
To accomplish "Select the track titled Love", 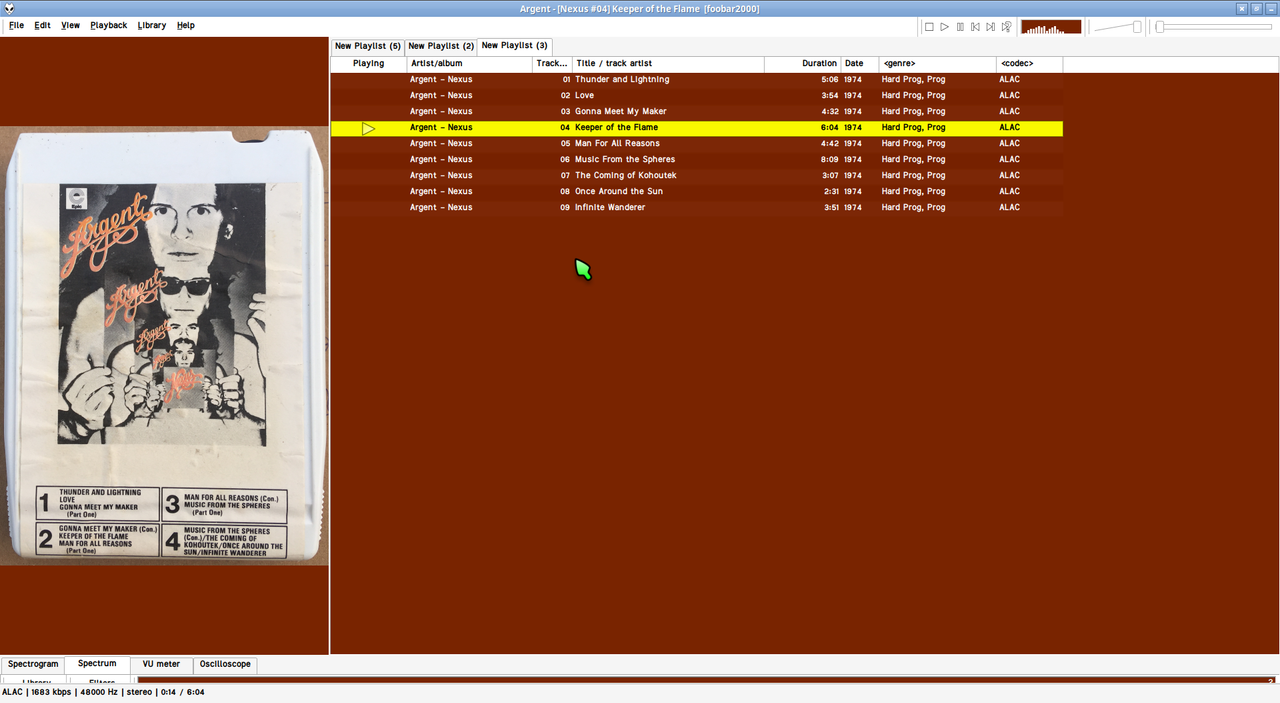I will pyautogui.click(x=584, y=96).
